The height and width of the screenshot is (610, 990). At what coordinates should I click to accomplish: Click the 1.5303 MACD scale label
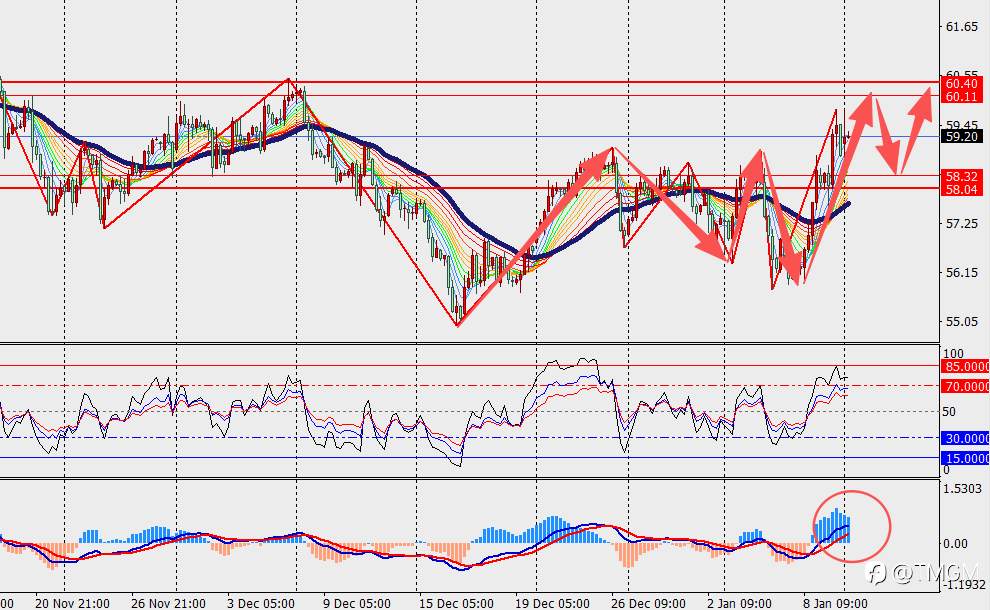[x=963, y=488]
